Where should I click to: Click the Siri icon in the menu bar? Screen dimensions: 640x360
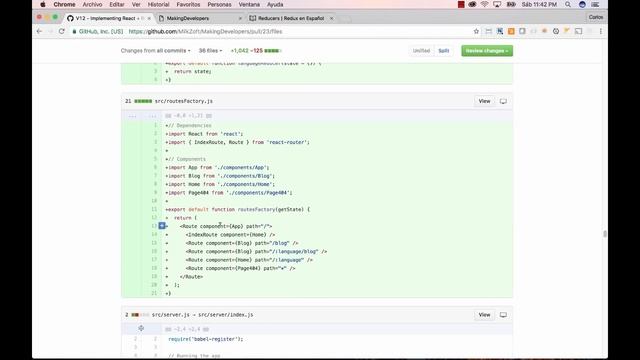[x=582, y=4]
